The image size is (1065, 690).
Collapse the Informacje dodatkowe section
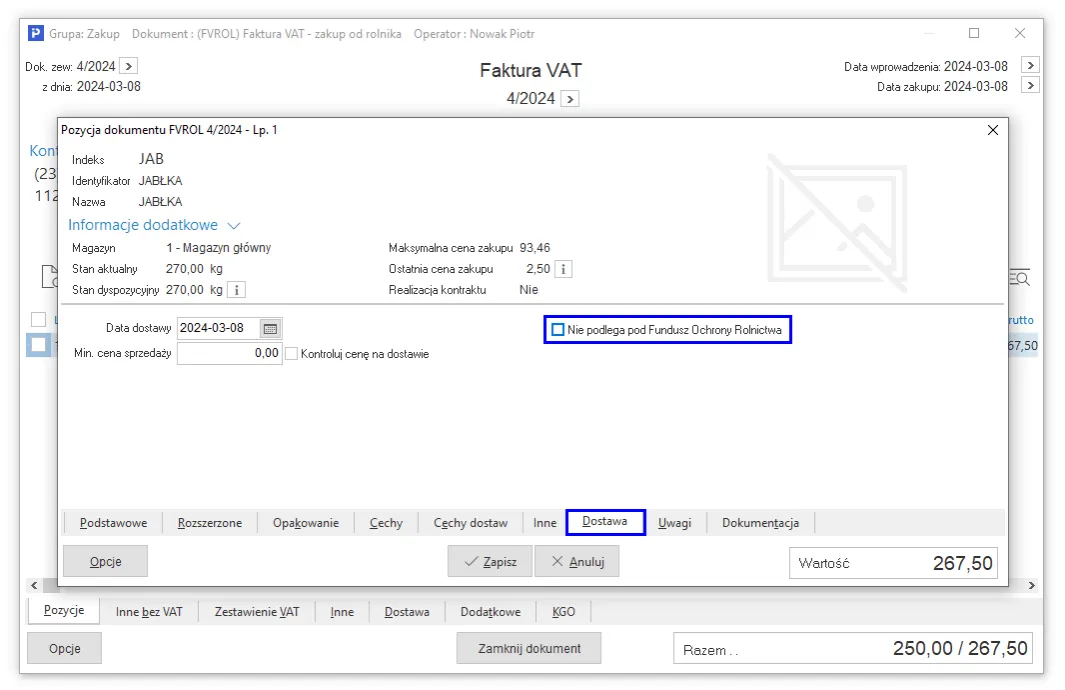(x=234, y=225)
